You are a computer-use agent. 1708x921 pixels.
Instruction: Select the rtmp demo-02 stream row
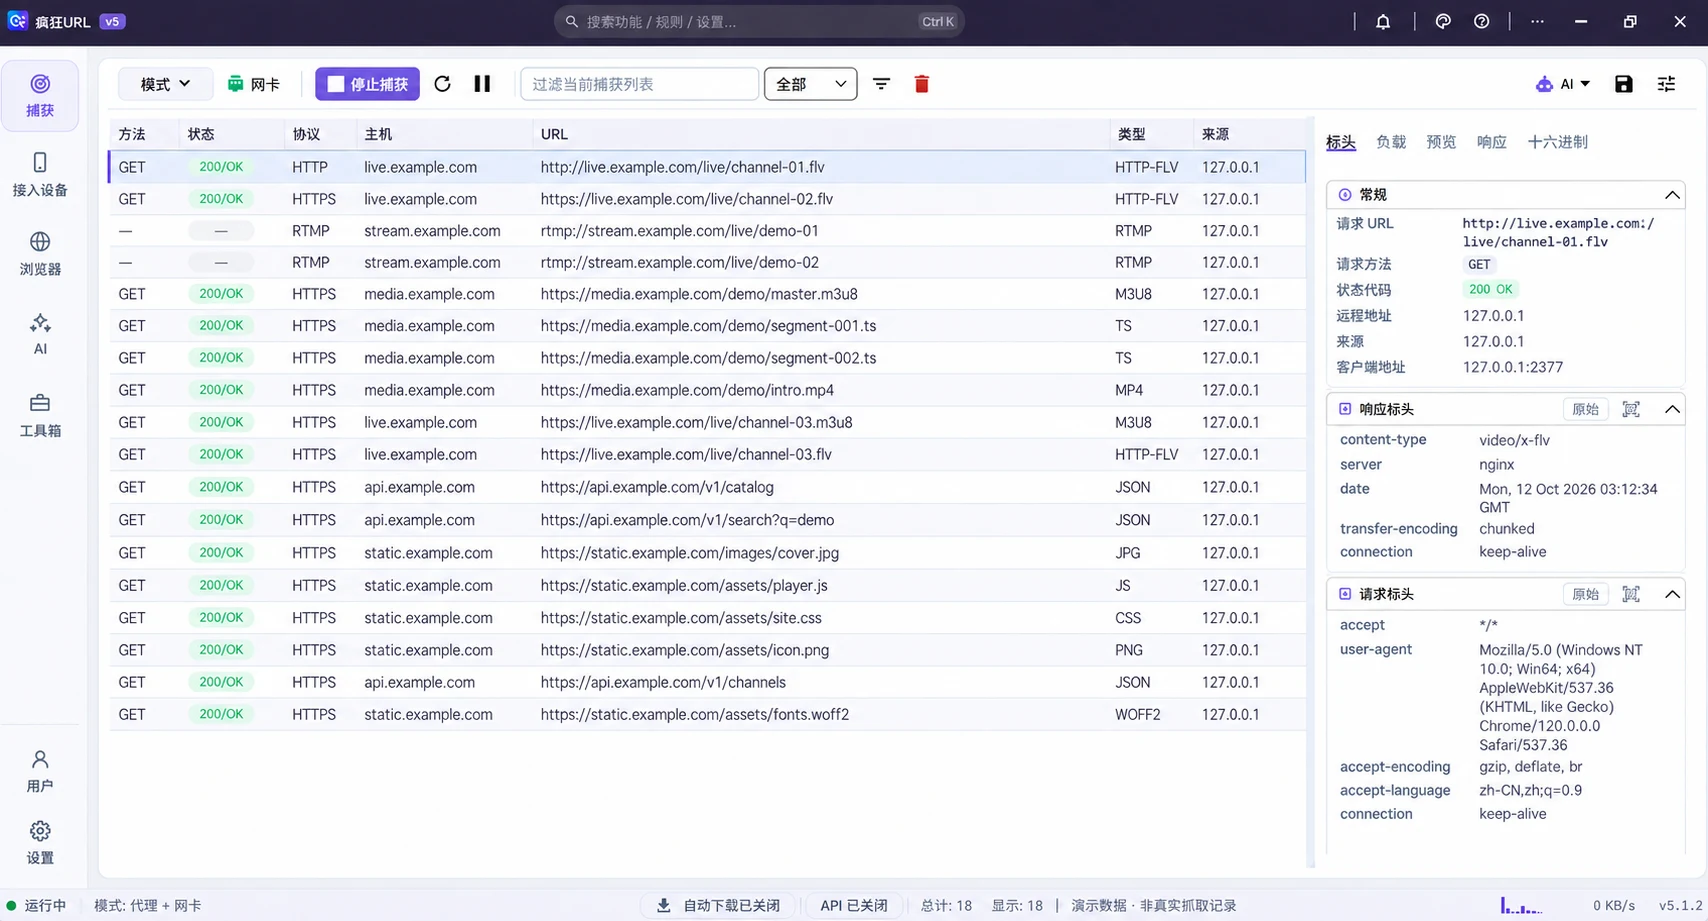click(707, 262)
